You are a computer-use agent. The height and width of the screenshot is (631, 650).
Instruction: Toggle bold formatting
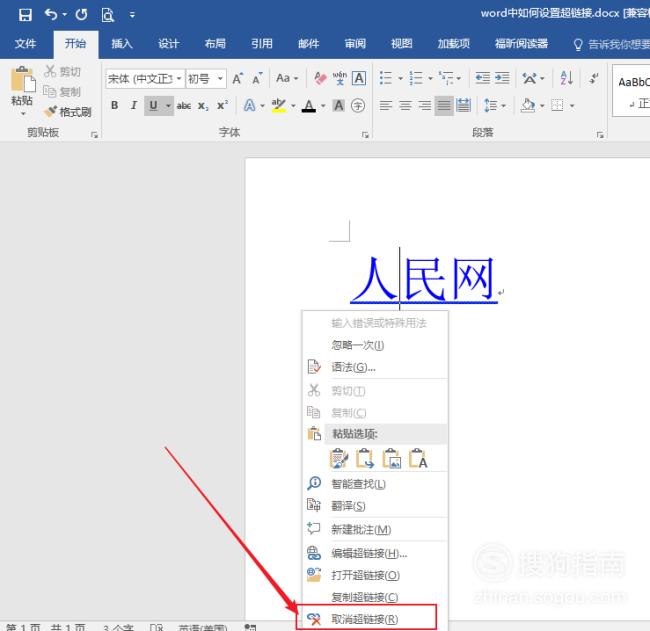point(115,106)
